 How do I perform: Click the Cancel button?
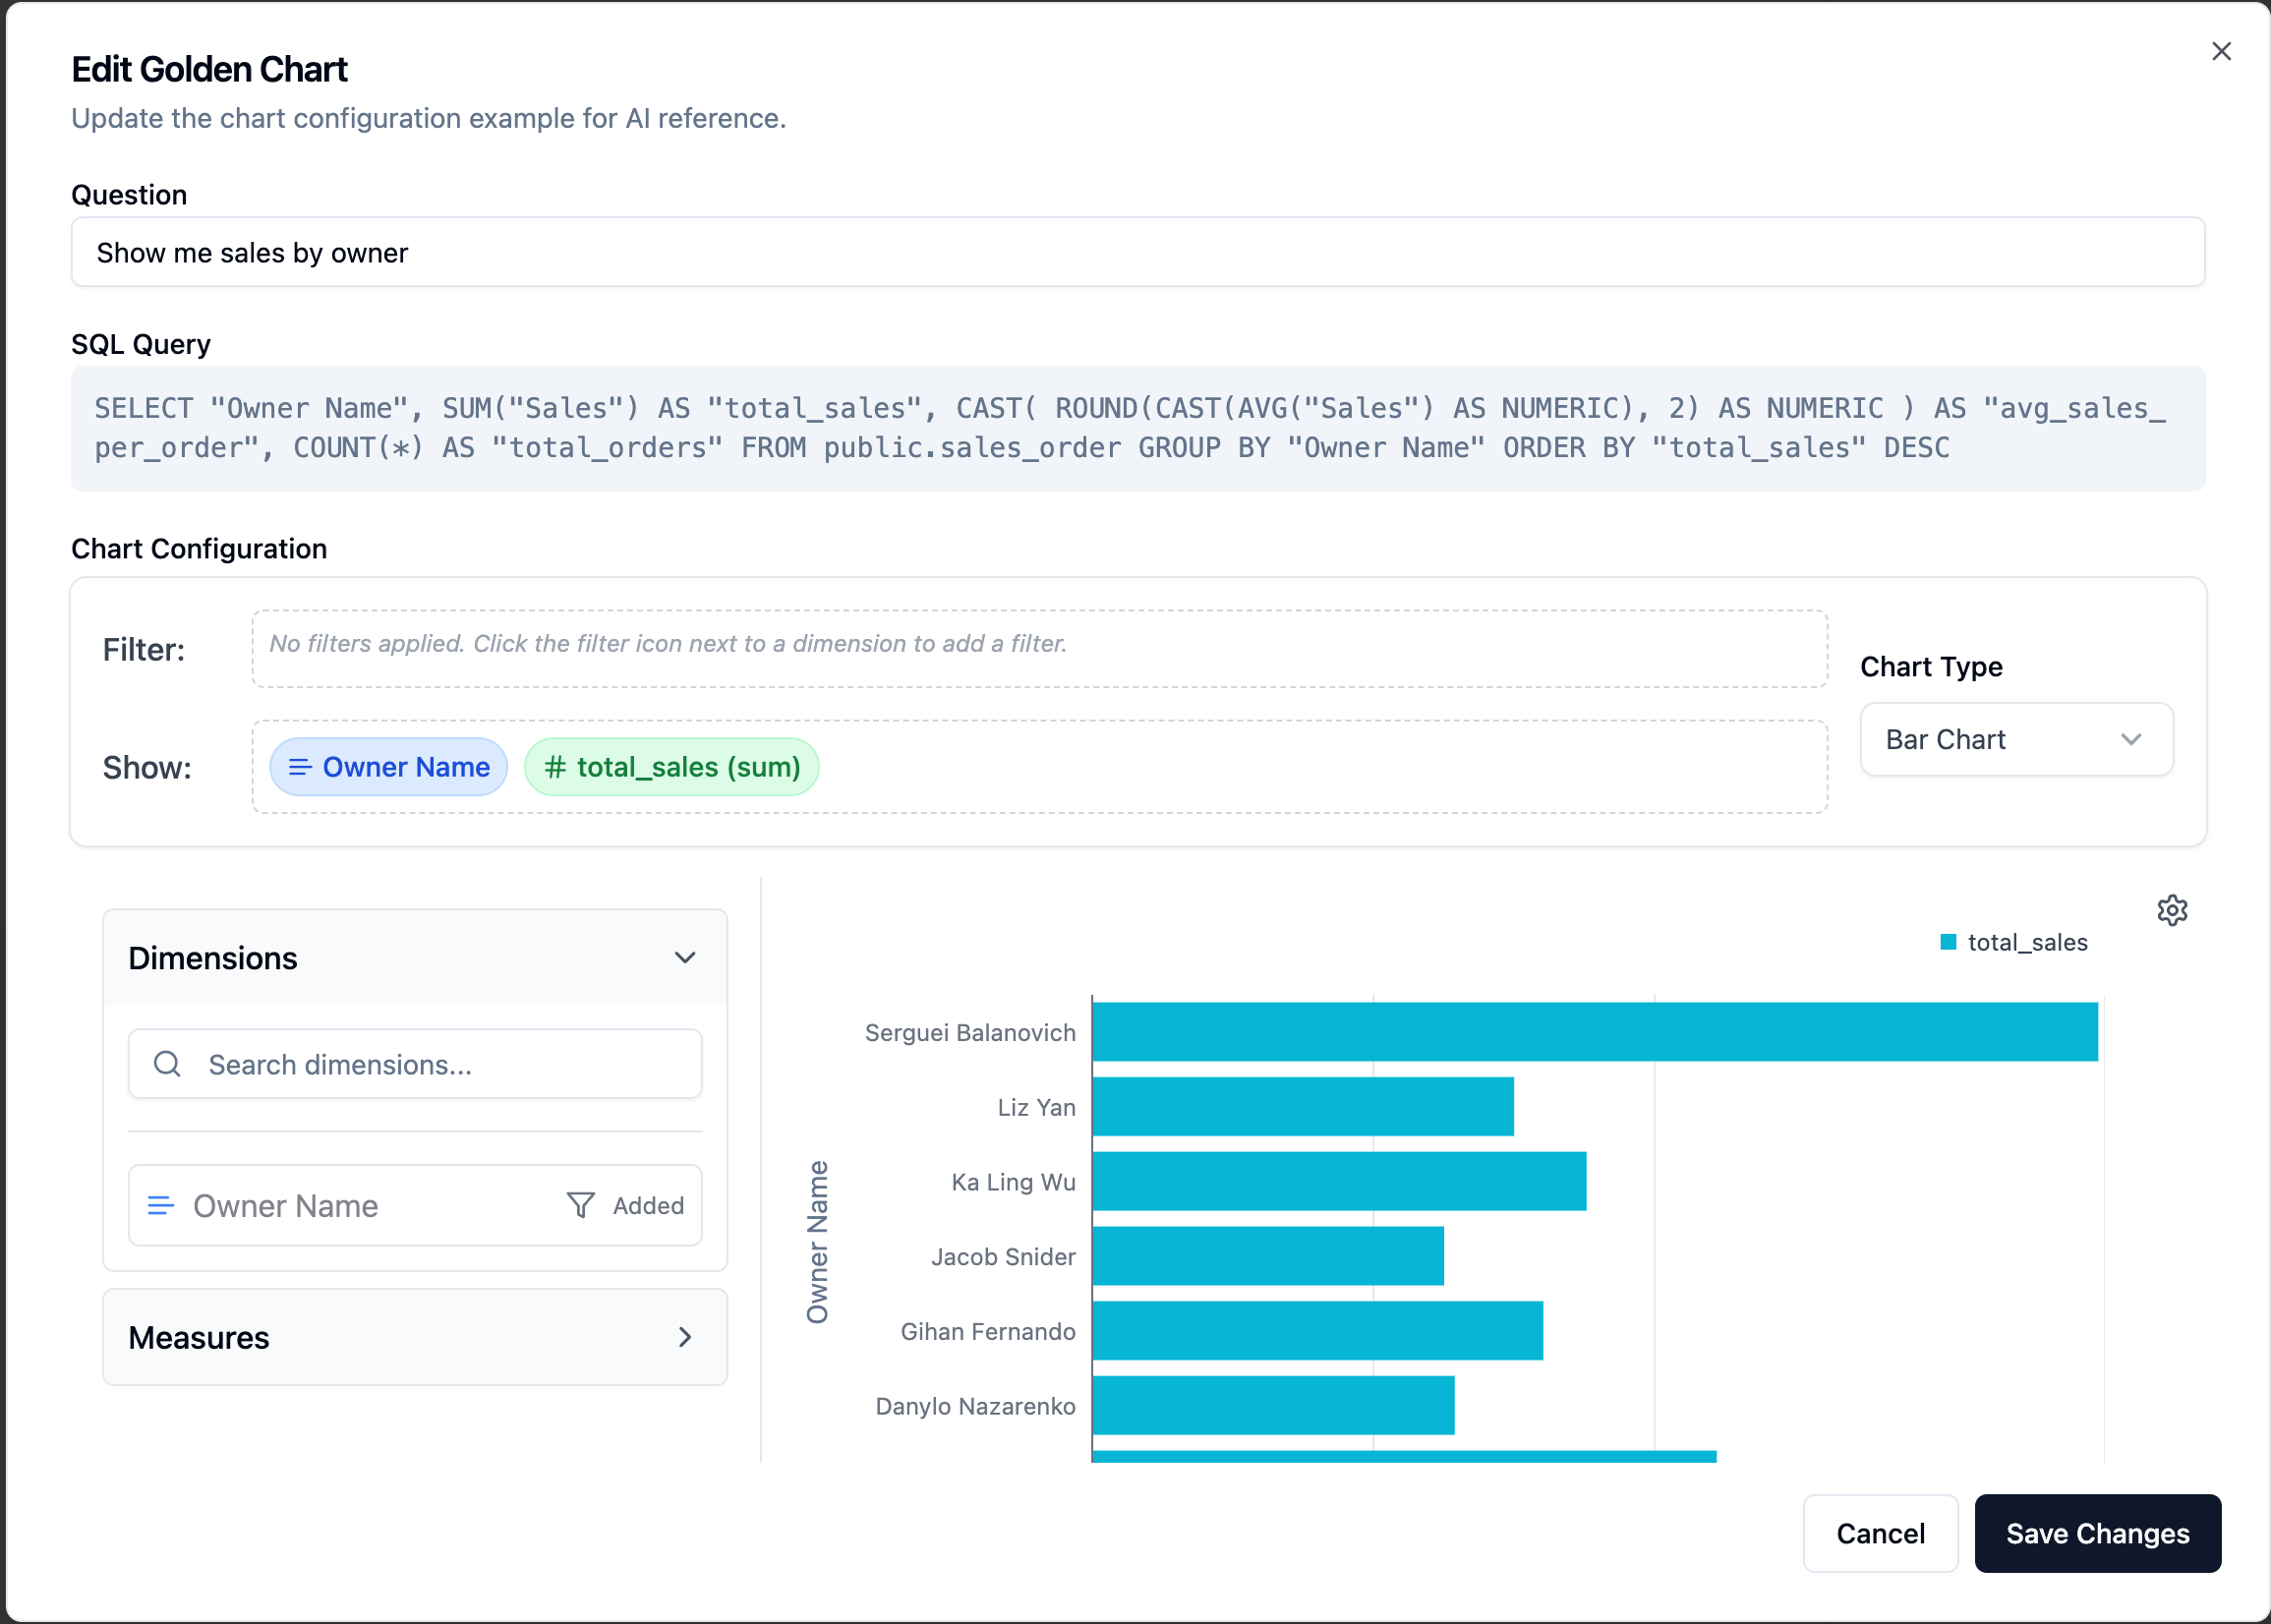[1879, 1533]
